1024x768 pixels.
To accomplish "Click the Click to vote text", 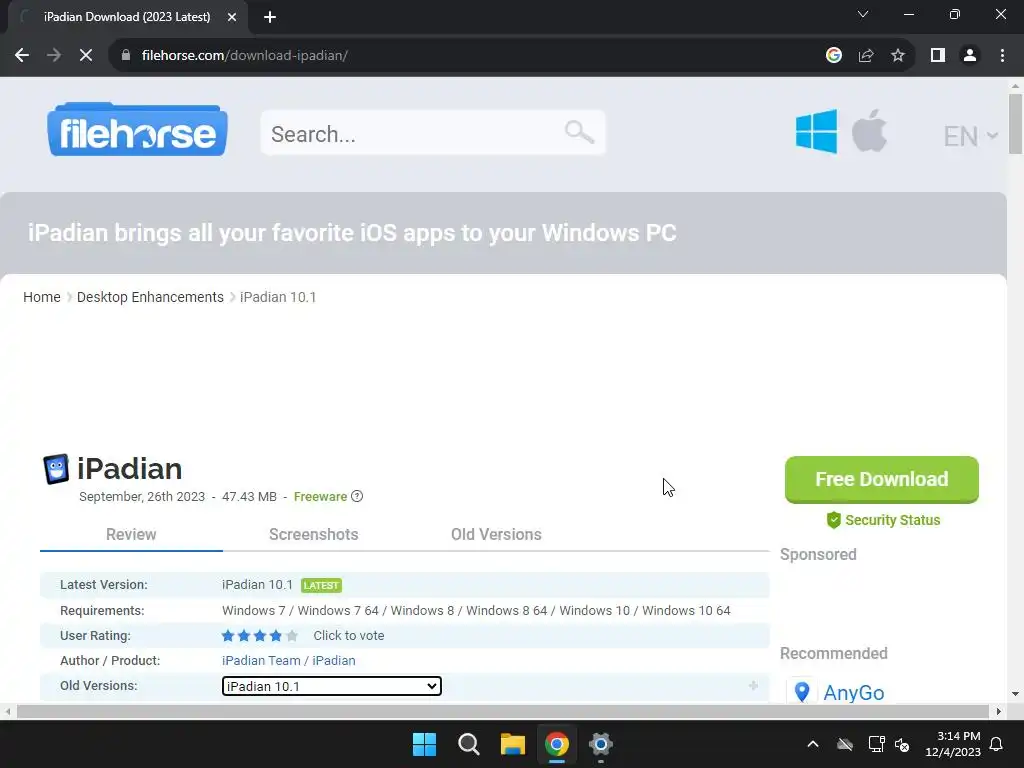I will point(349,635).
